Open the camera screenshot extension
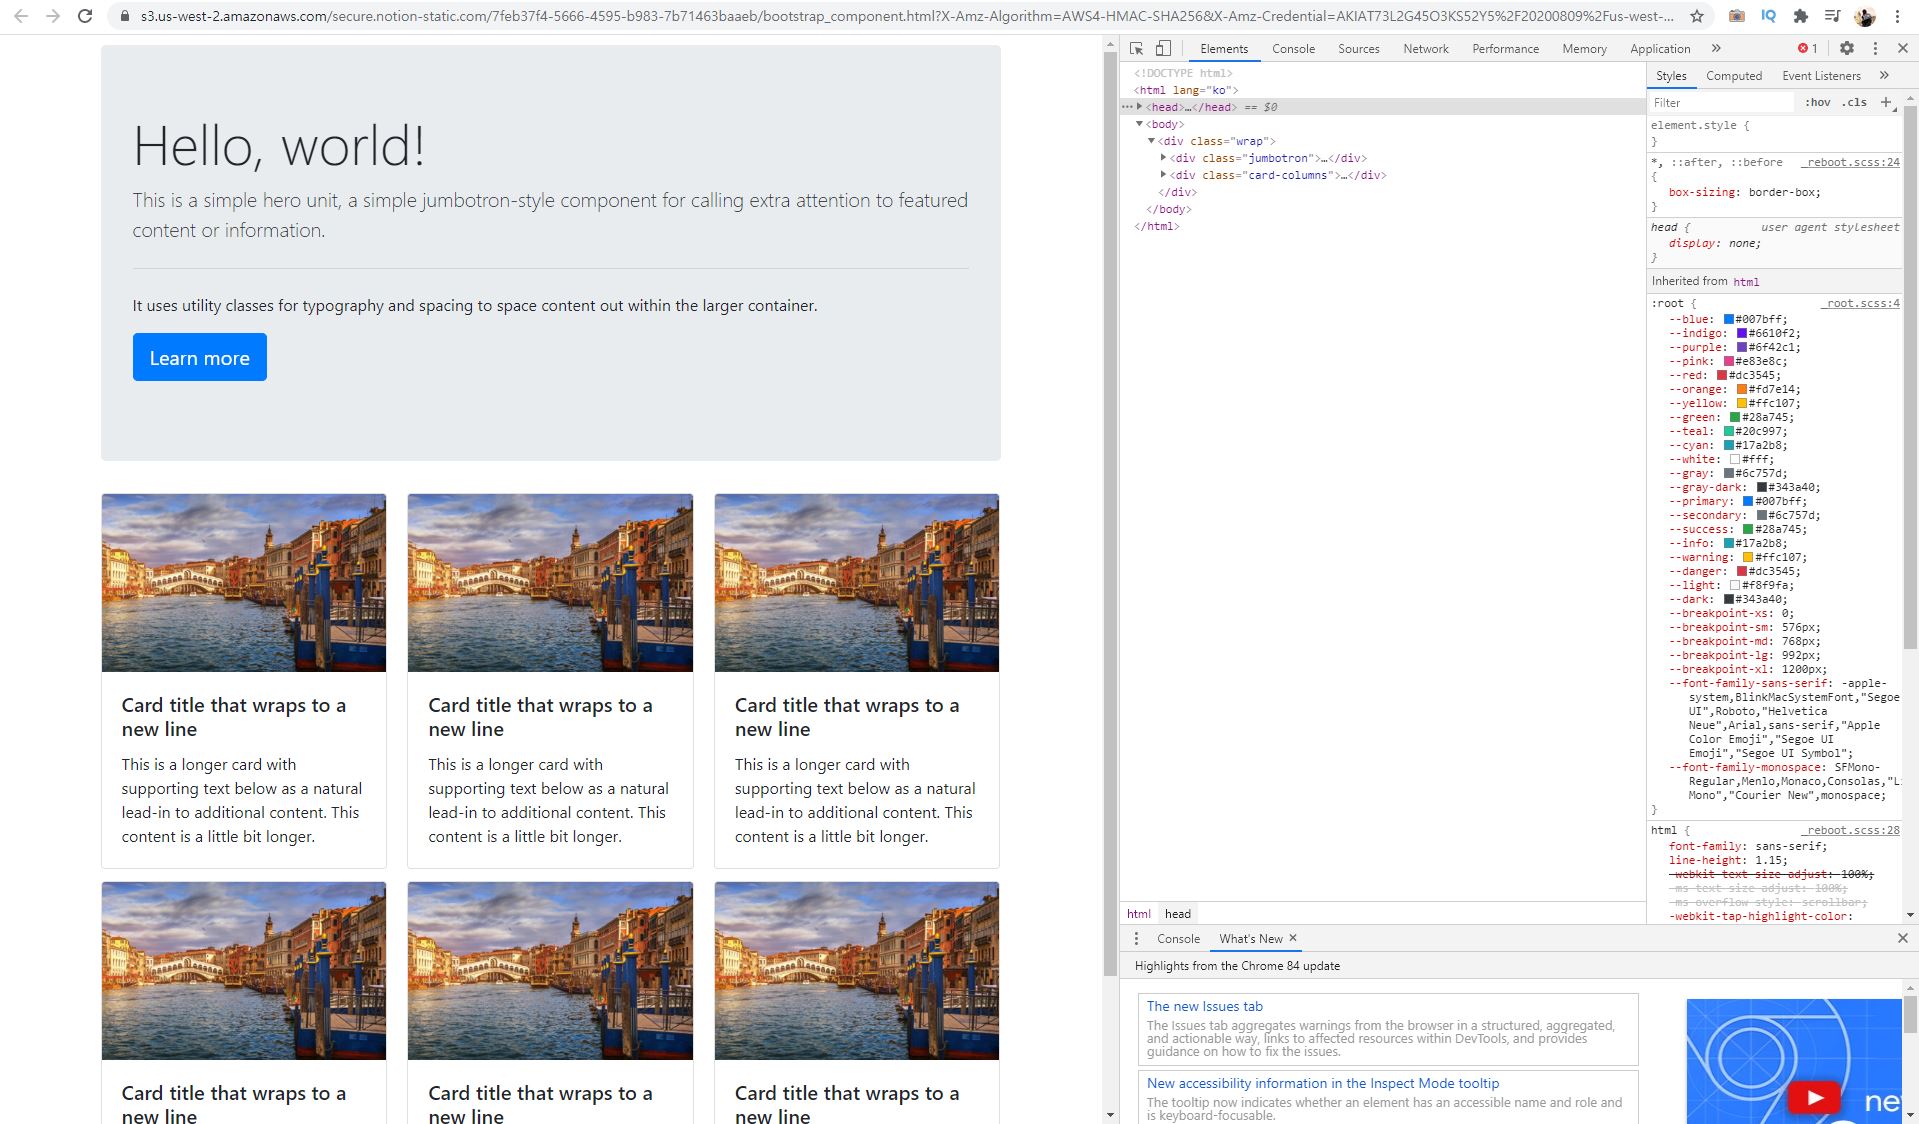The height and width of the screenshot is (1124, 1919). (1737, 16)
